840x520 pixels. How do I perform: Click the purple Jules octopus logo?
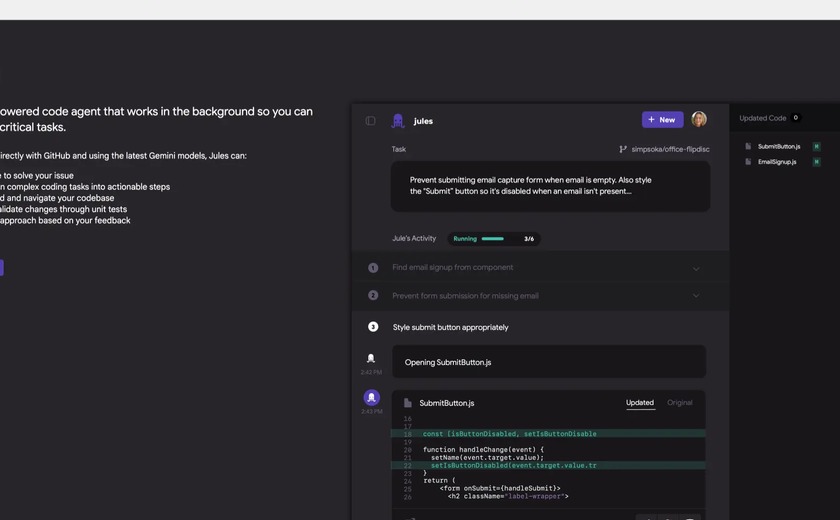(x=398, y=121)
